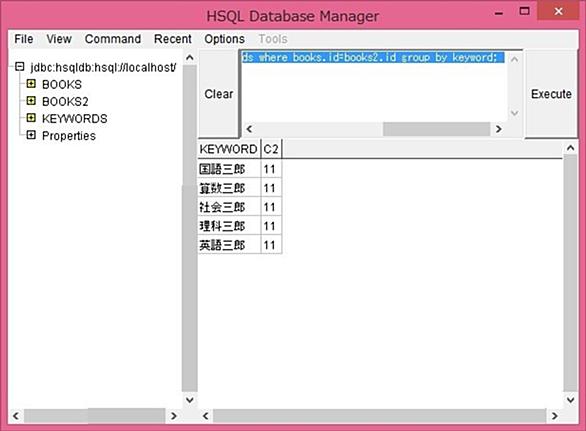Click query area scroll-down arrow
Screen dimensions: 586x431
[515, 113]
